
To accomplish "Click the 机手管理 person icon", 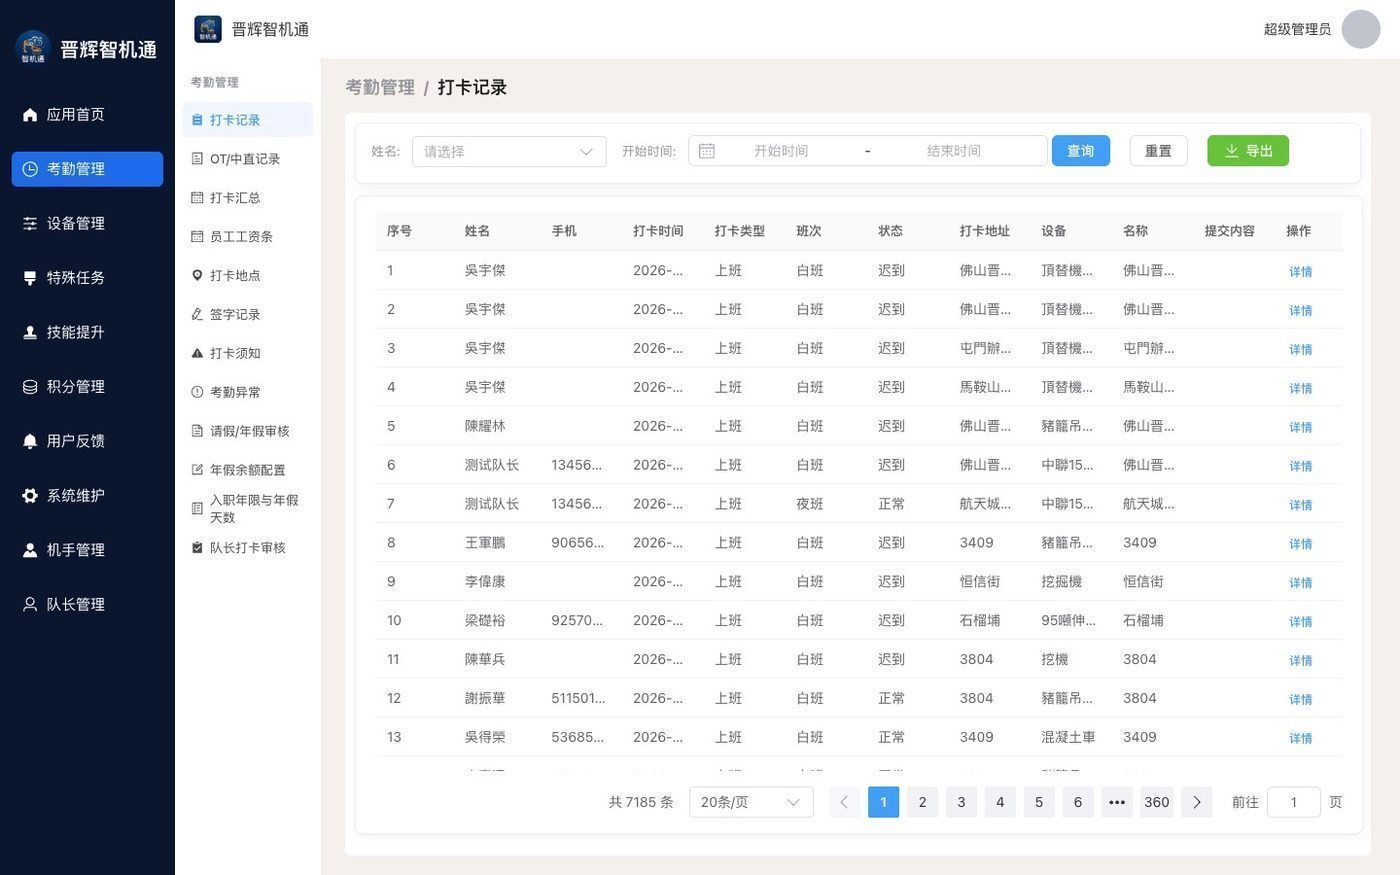I will pyautogui.click(x=30, y=550).
